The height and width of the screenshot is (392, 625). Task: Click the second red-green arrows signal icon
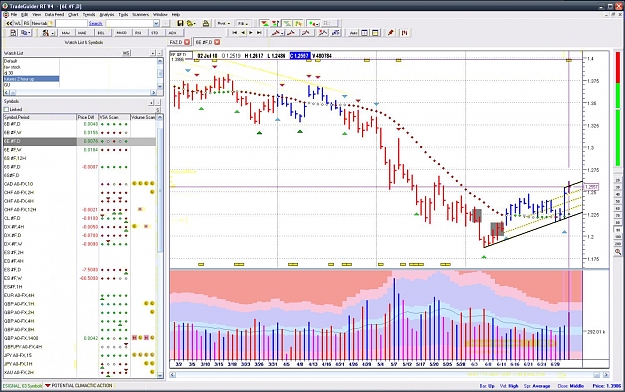(x=275, y=24)
